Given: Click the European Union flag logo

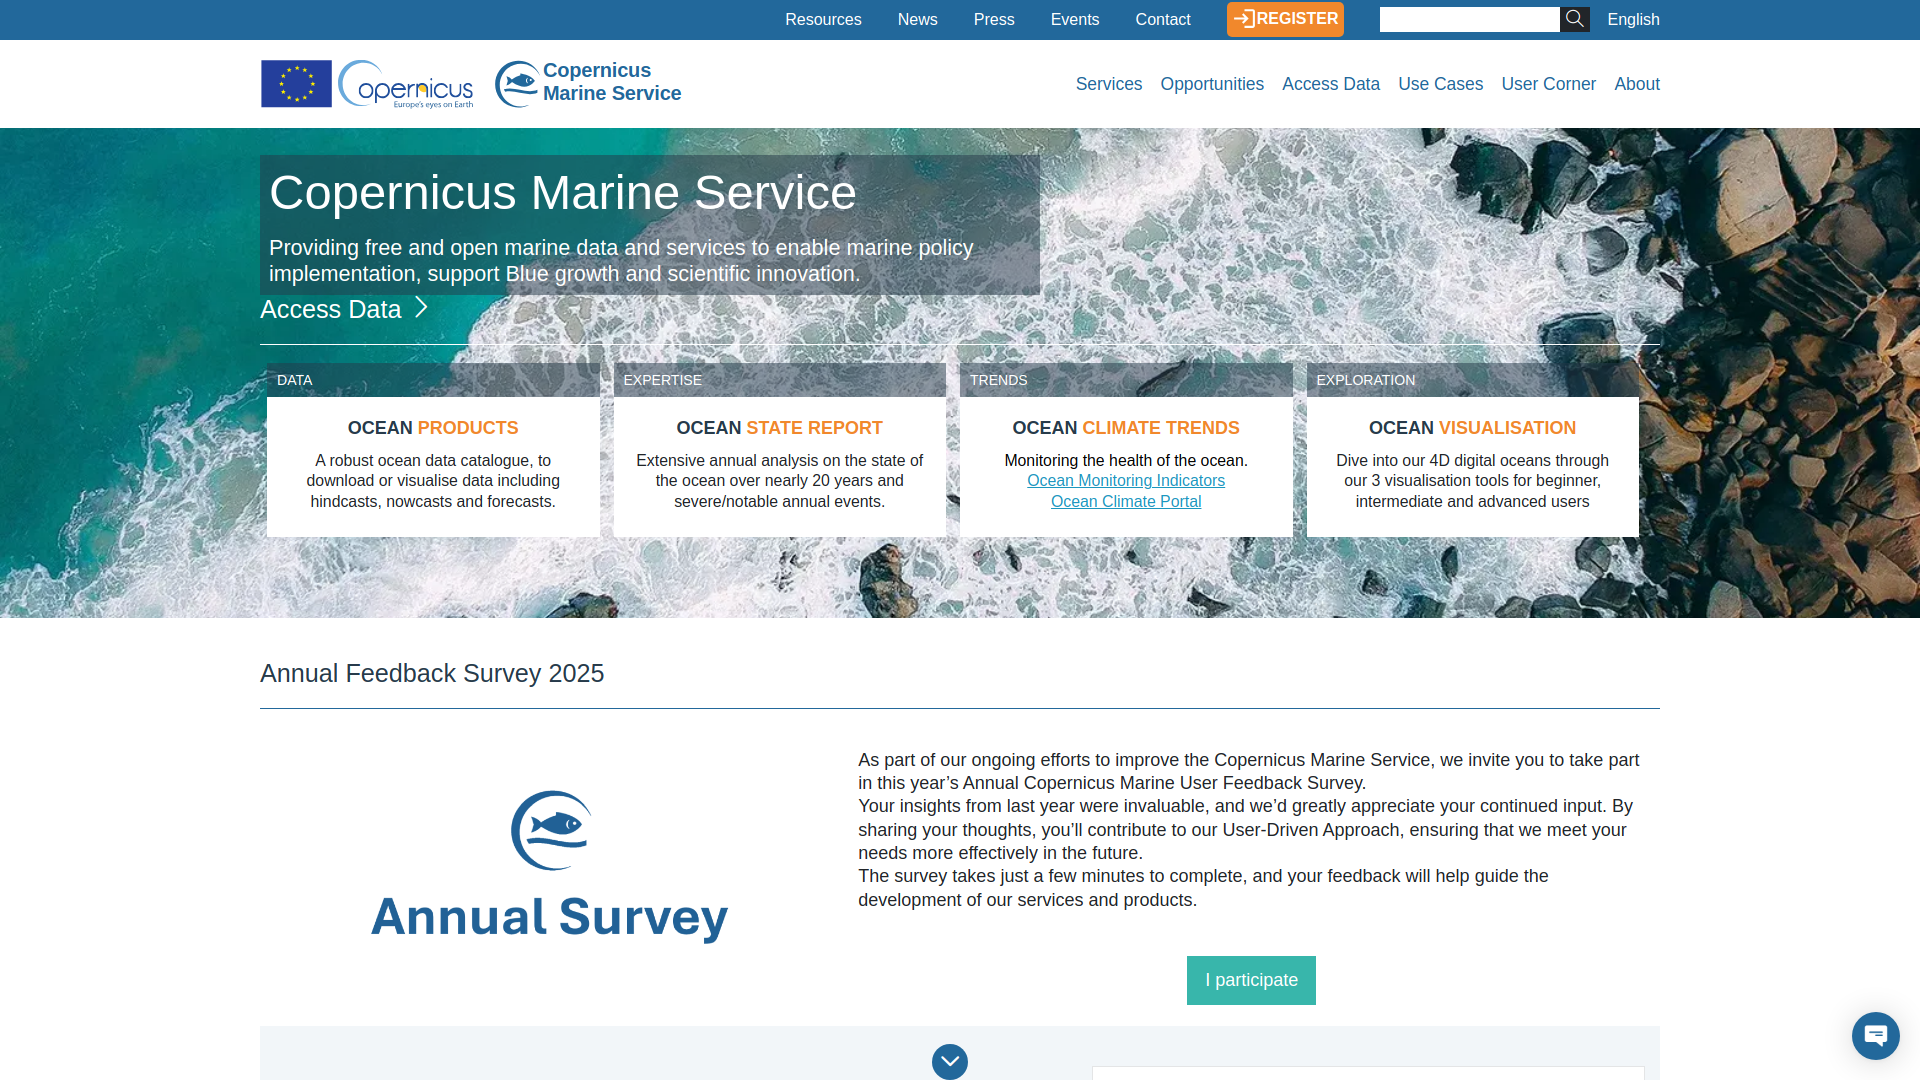Looking at the screenshot, I should [x=296, y=84].
